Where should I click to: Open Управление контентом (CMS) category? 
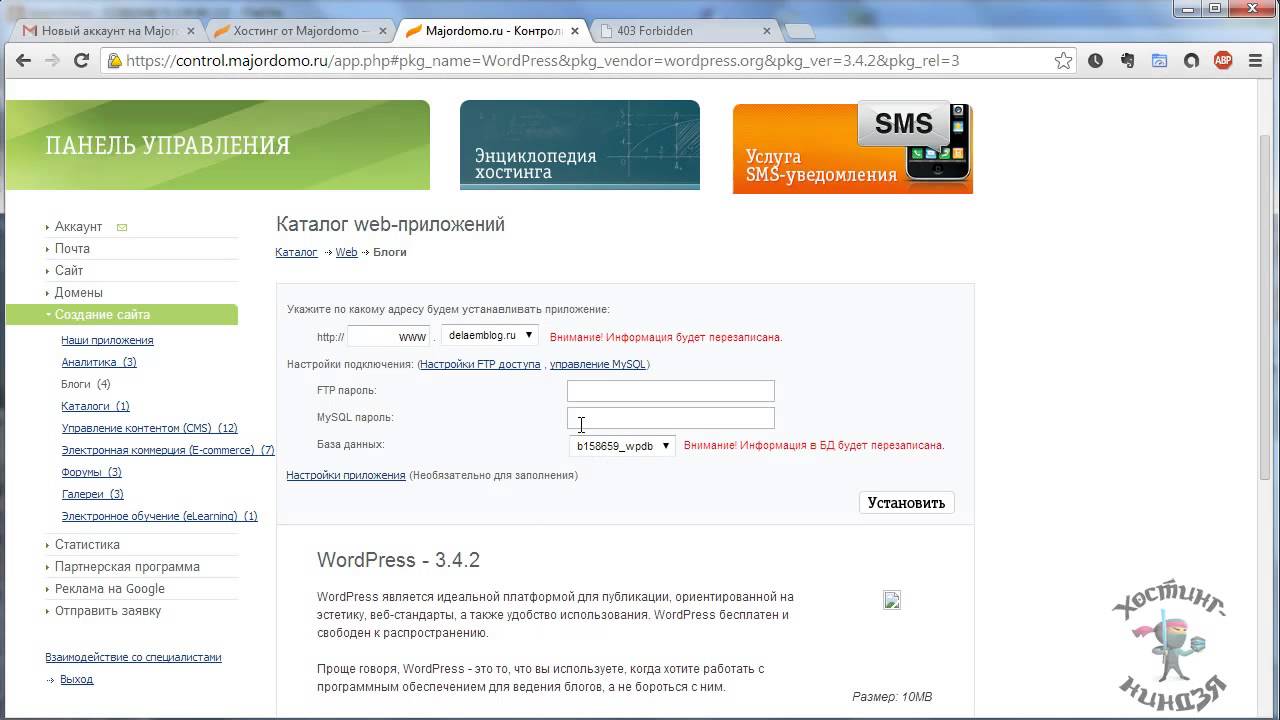[x=149, y=429]
